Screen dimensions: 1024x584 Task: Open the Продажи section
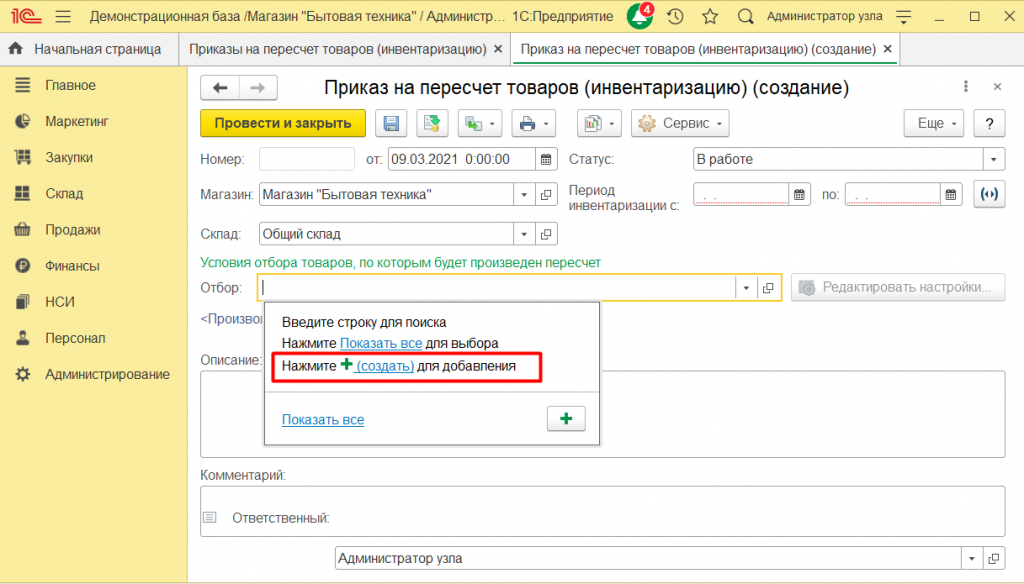coord(72,230)
